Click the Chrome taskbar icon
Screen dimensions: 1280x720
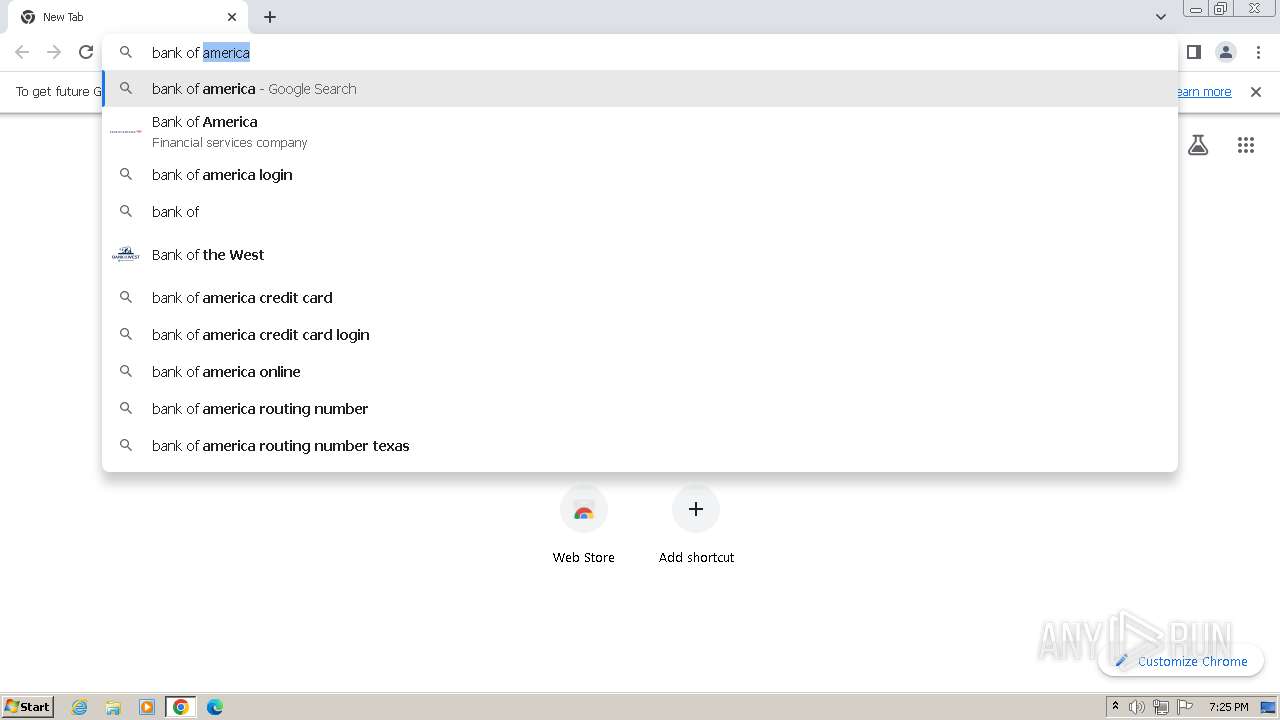click(181, 707)
